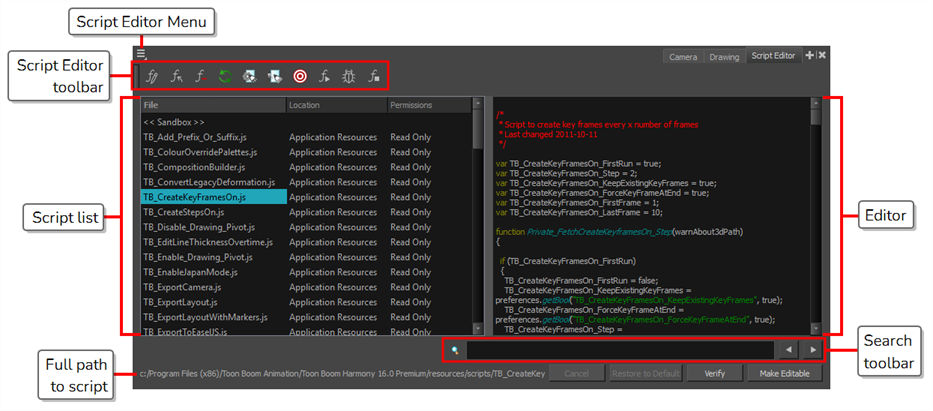The image size is (933, 411).
Task: Jump to next search result arrow
Action: click(813, 350)
